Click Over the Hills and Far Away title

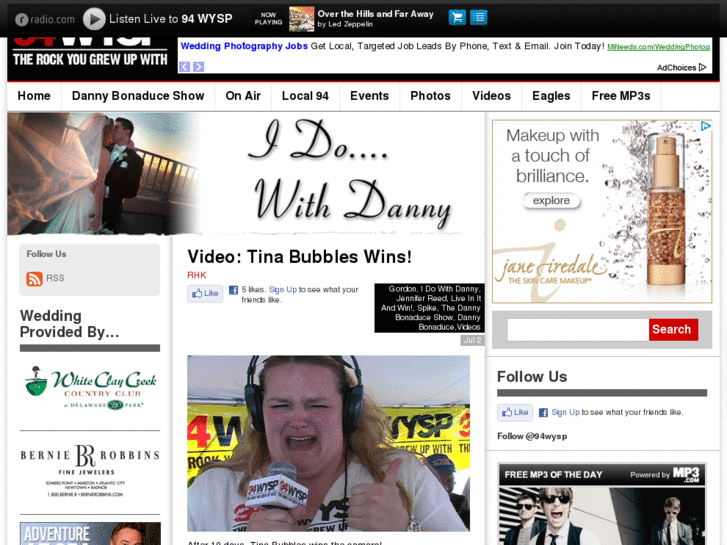pyautogui.click(x=375, y=14)
